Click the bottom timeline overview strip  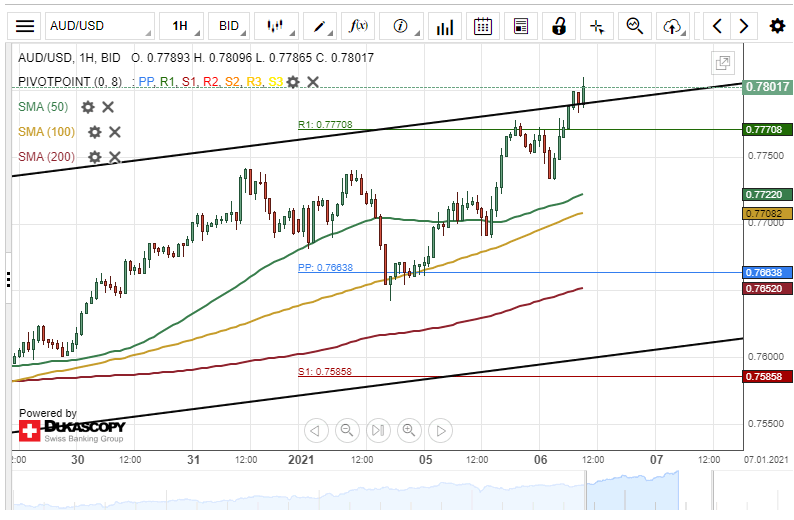tap(400, 493)
